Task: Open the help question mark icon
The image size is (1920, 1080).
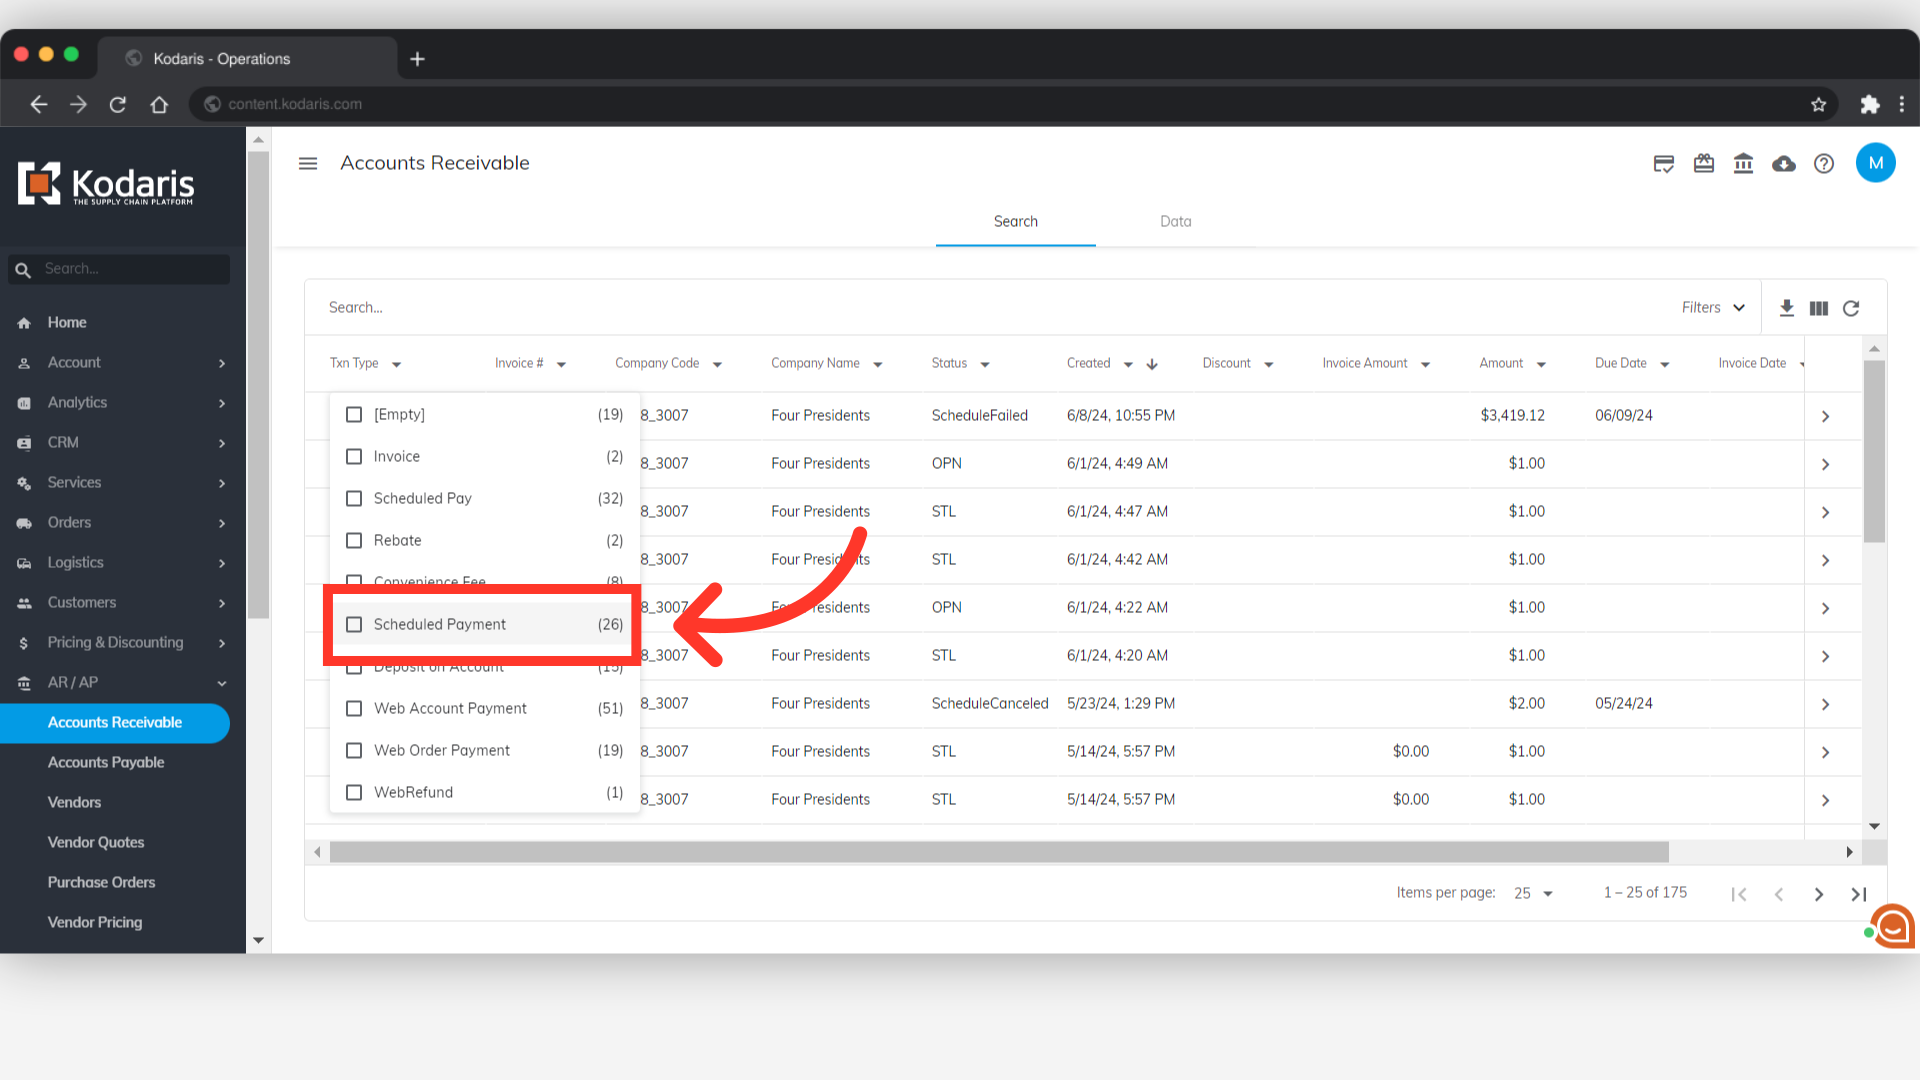Action: click(x=1823, y=164)
